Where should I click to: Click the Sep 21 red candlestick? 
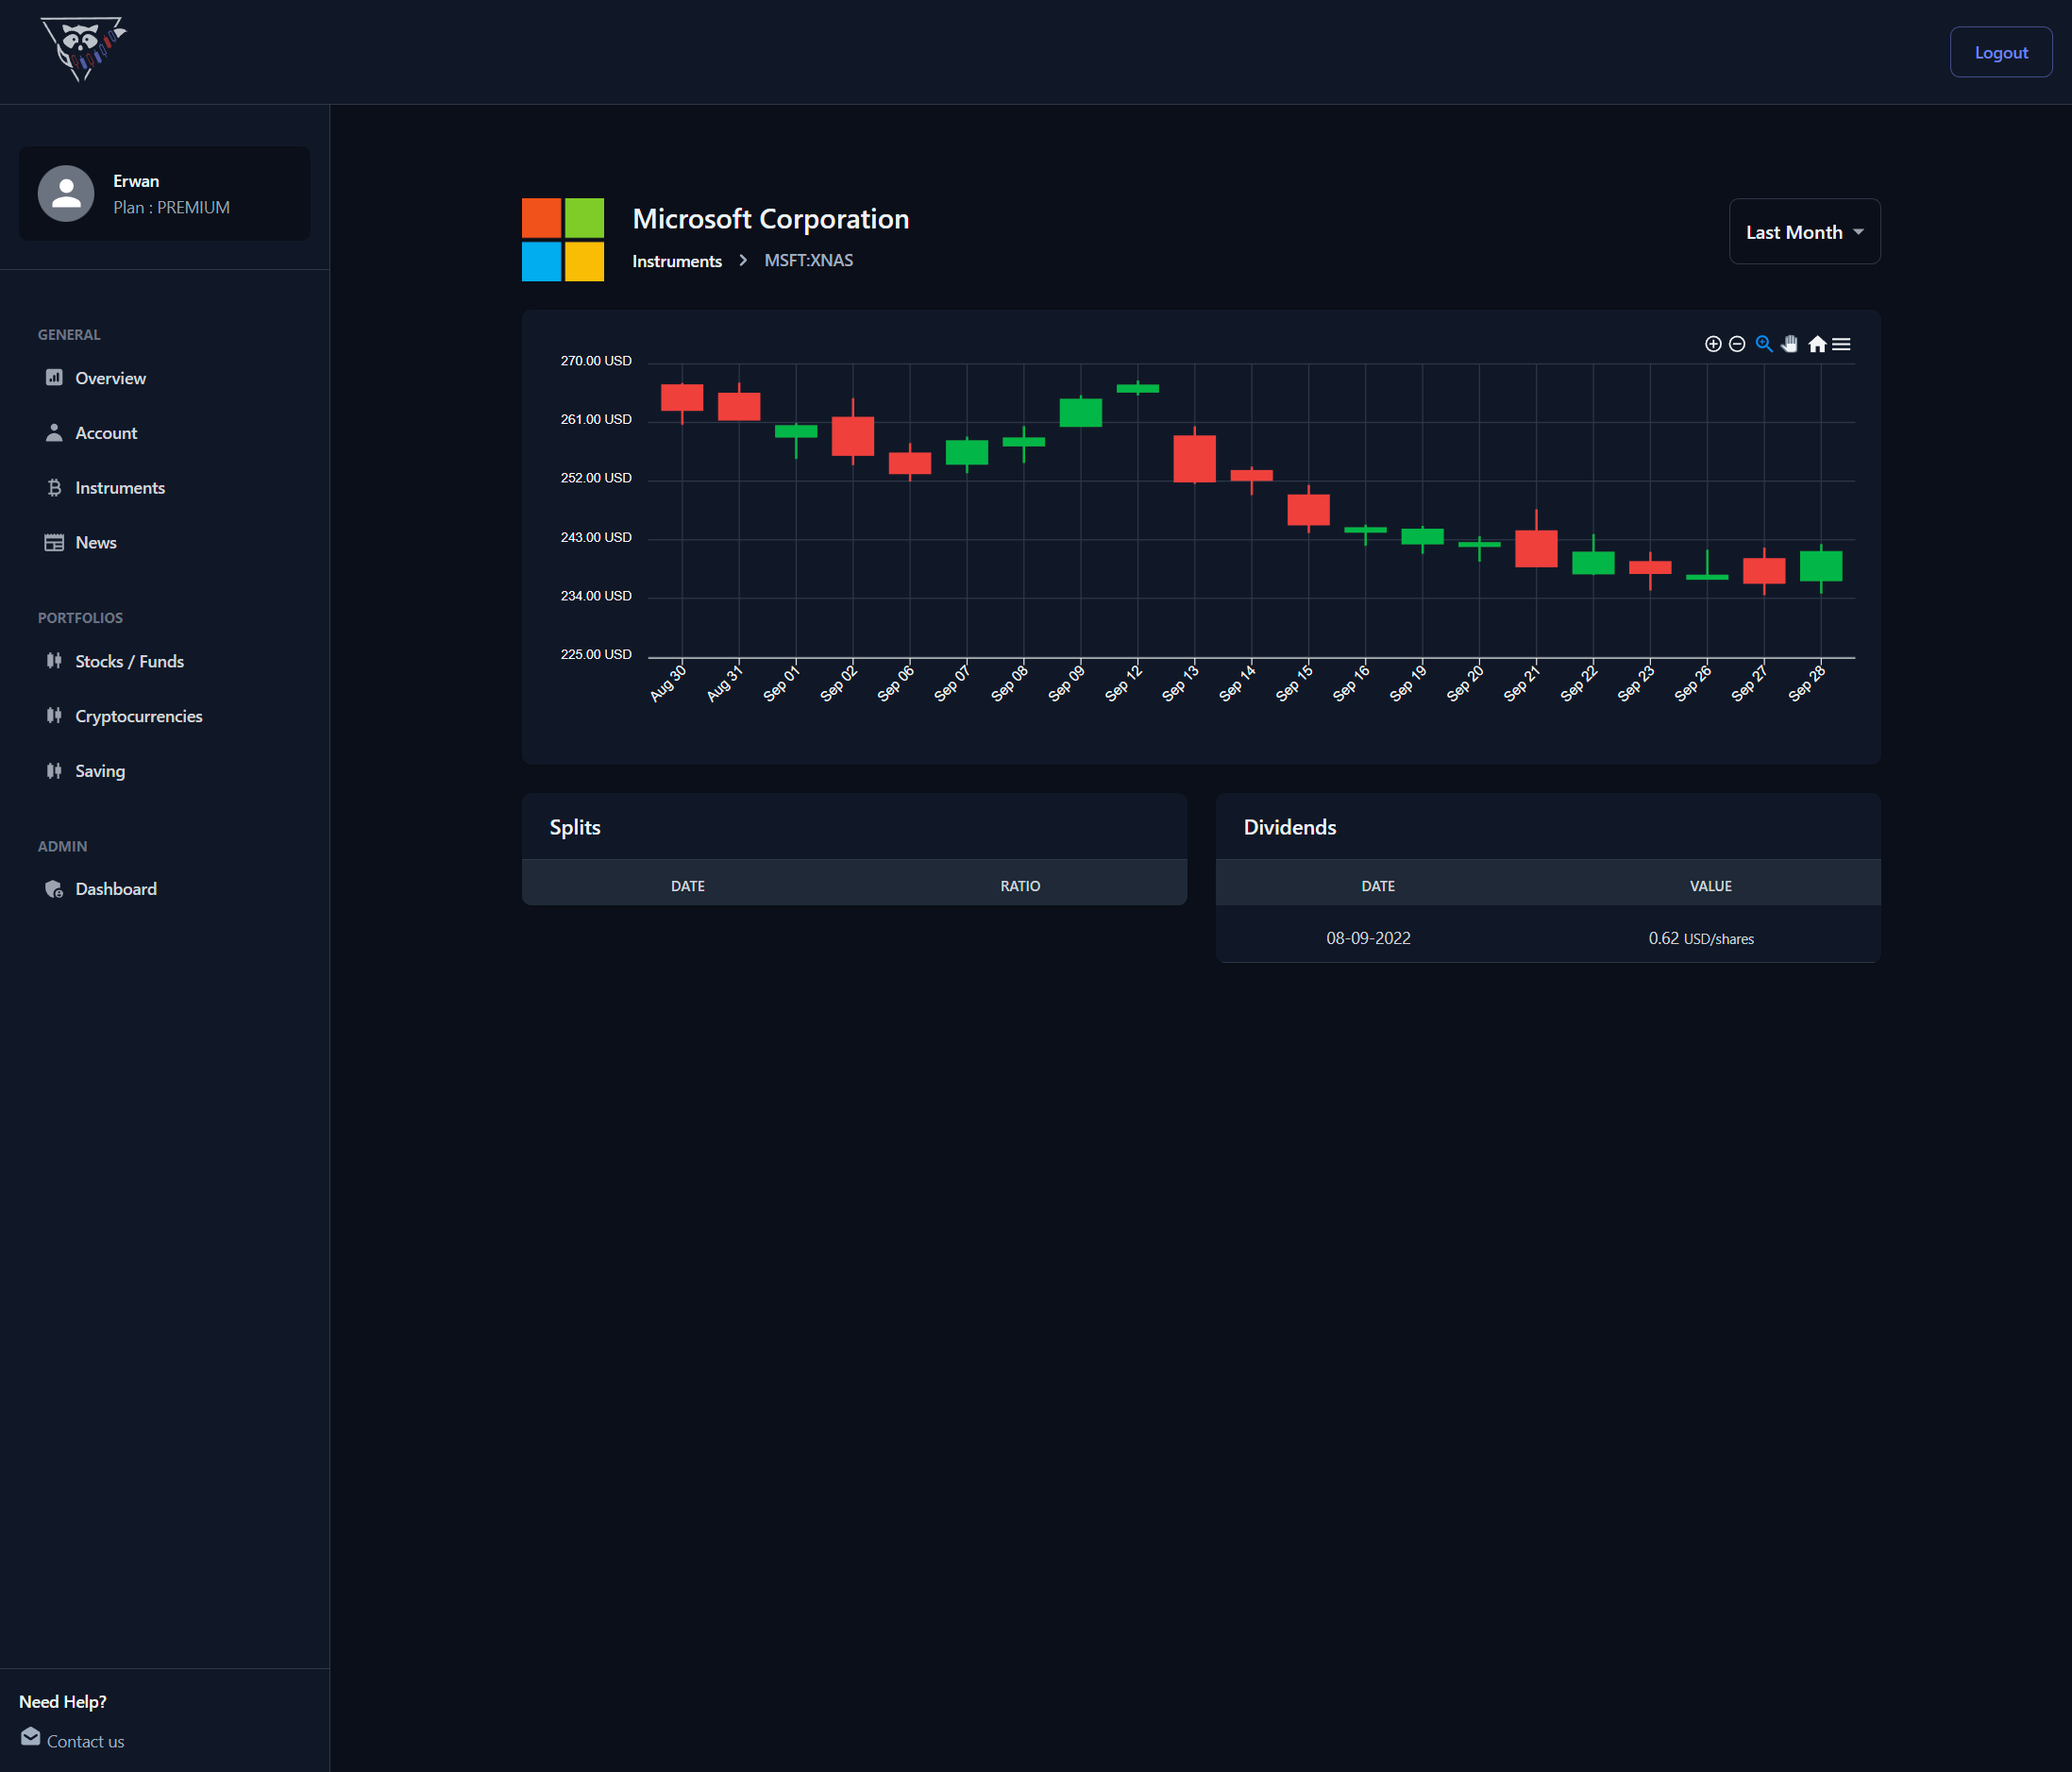pyautogui.click(x=1535, y=549)
